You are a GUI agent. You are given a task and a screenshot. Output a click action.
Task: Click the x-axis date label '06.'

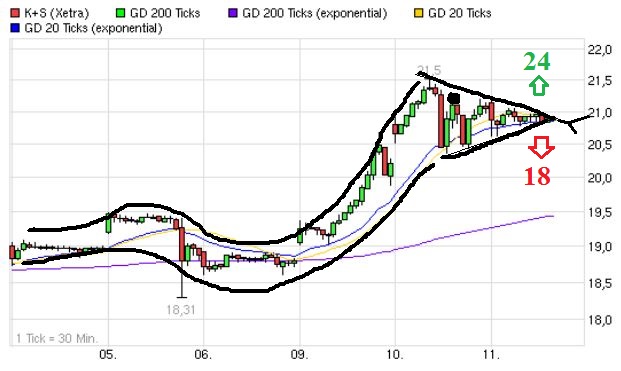point(204,354)
